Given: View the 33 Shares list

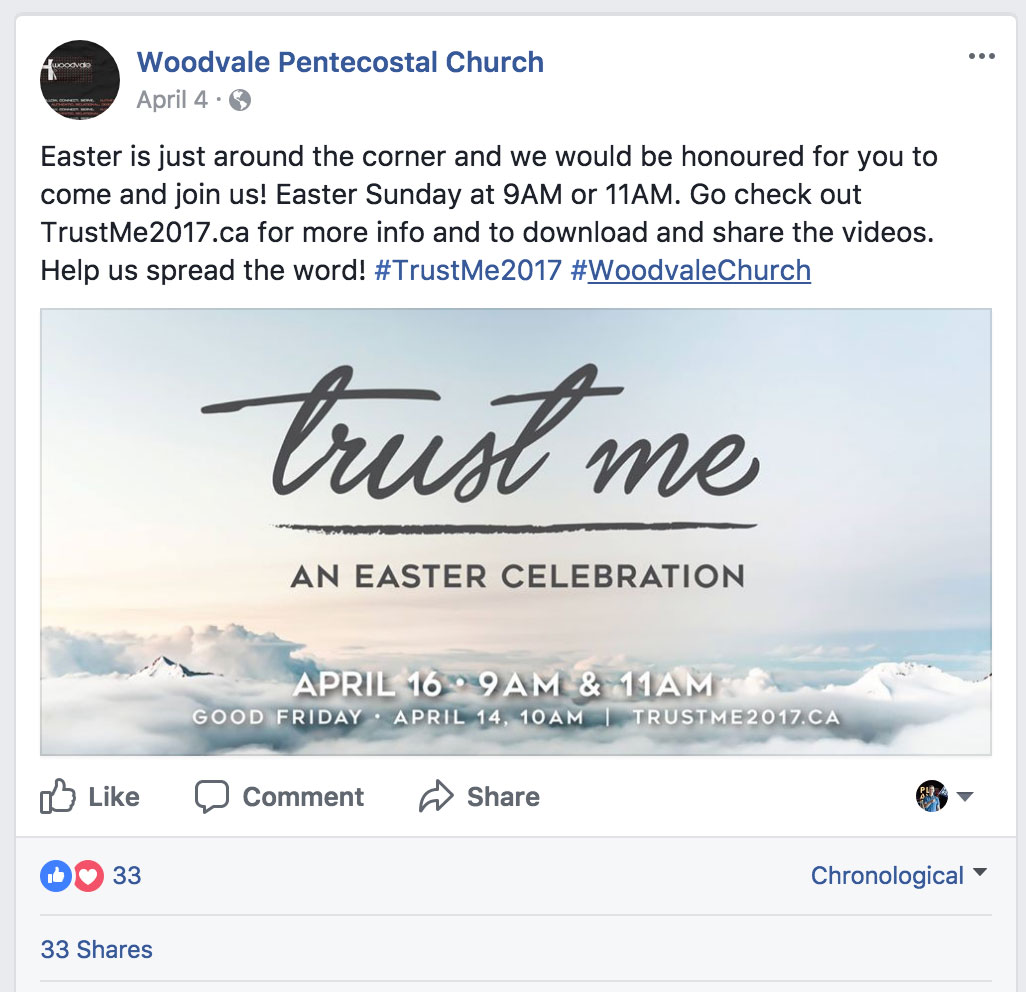Looking at the screenshot, I should pos(96,949).
